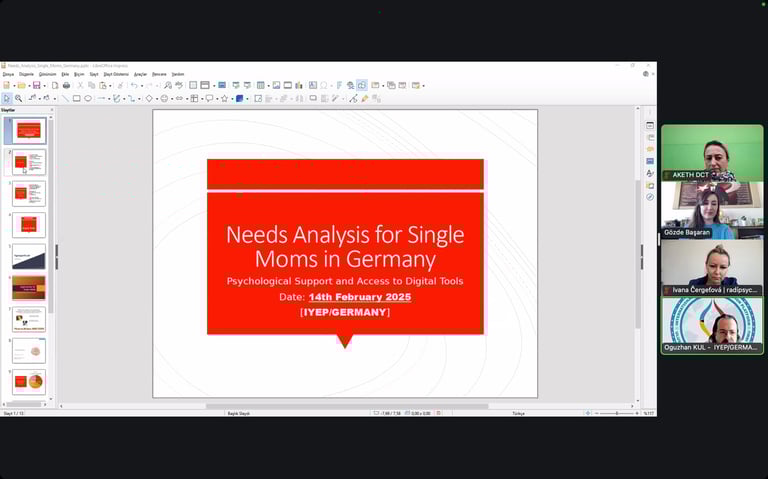
Task: Click the Export as PDF icon
Action: pos(55,86)
